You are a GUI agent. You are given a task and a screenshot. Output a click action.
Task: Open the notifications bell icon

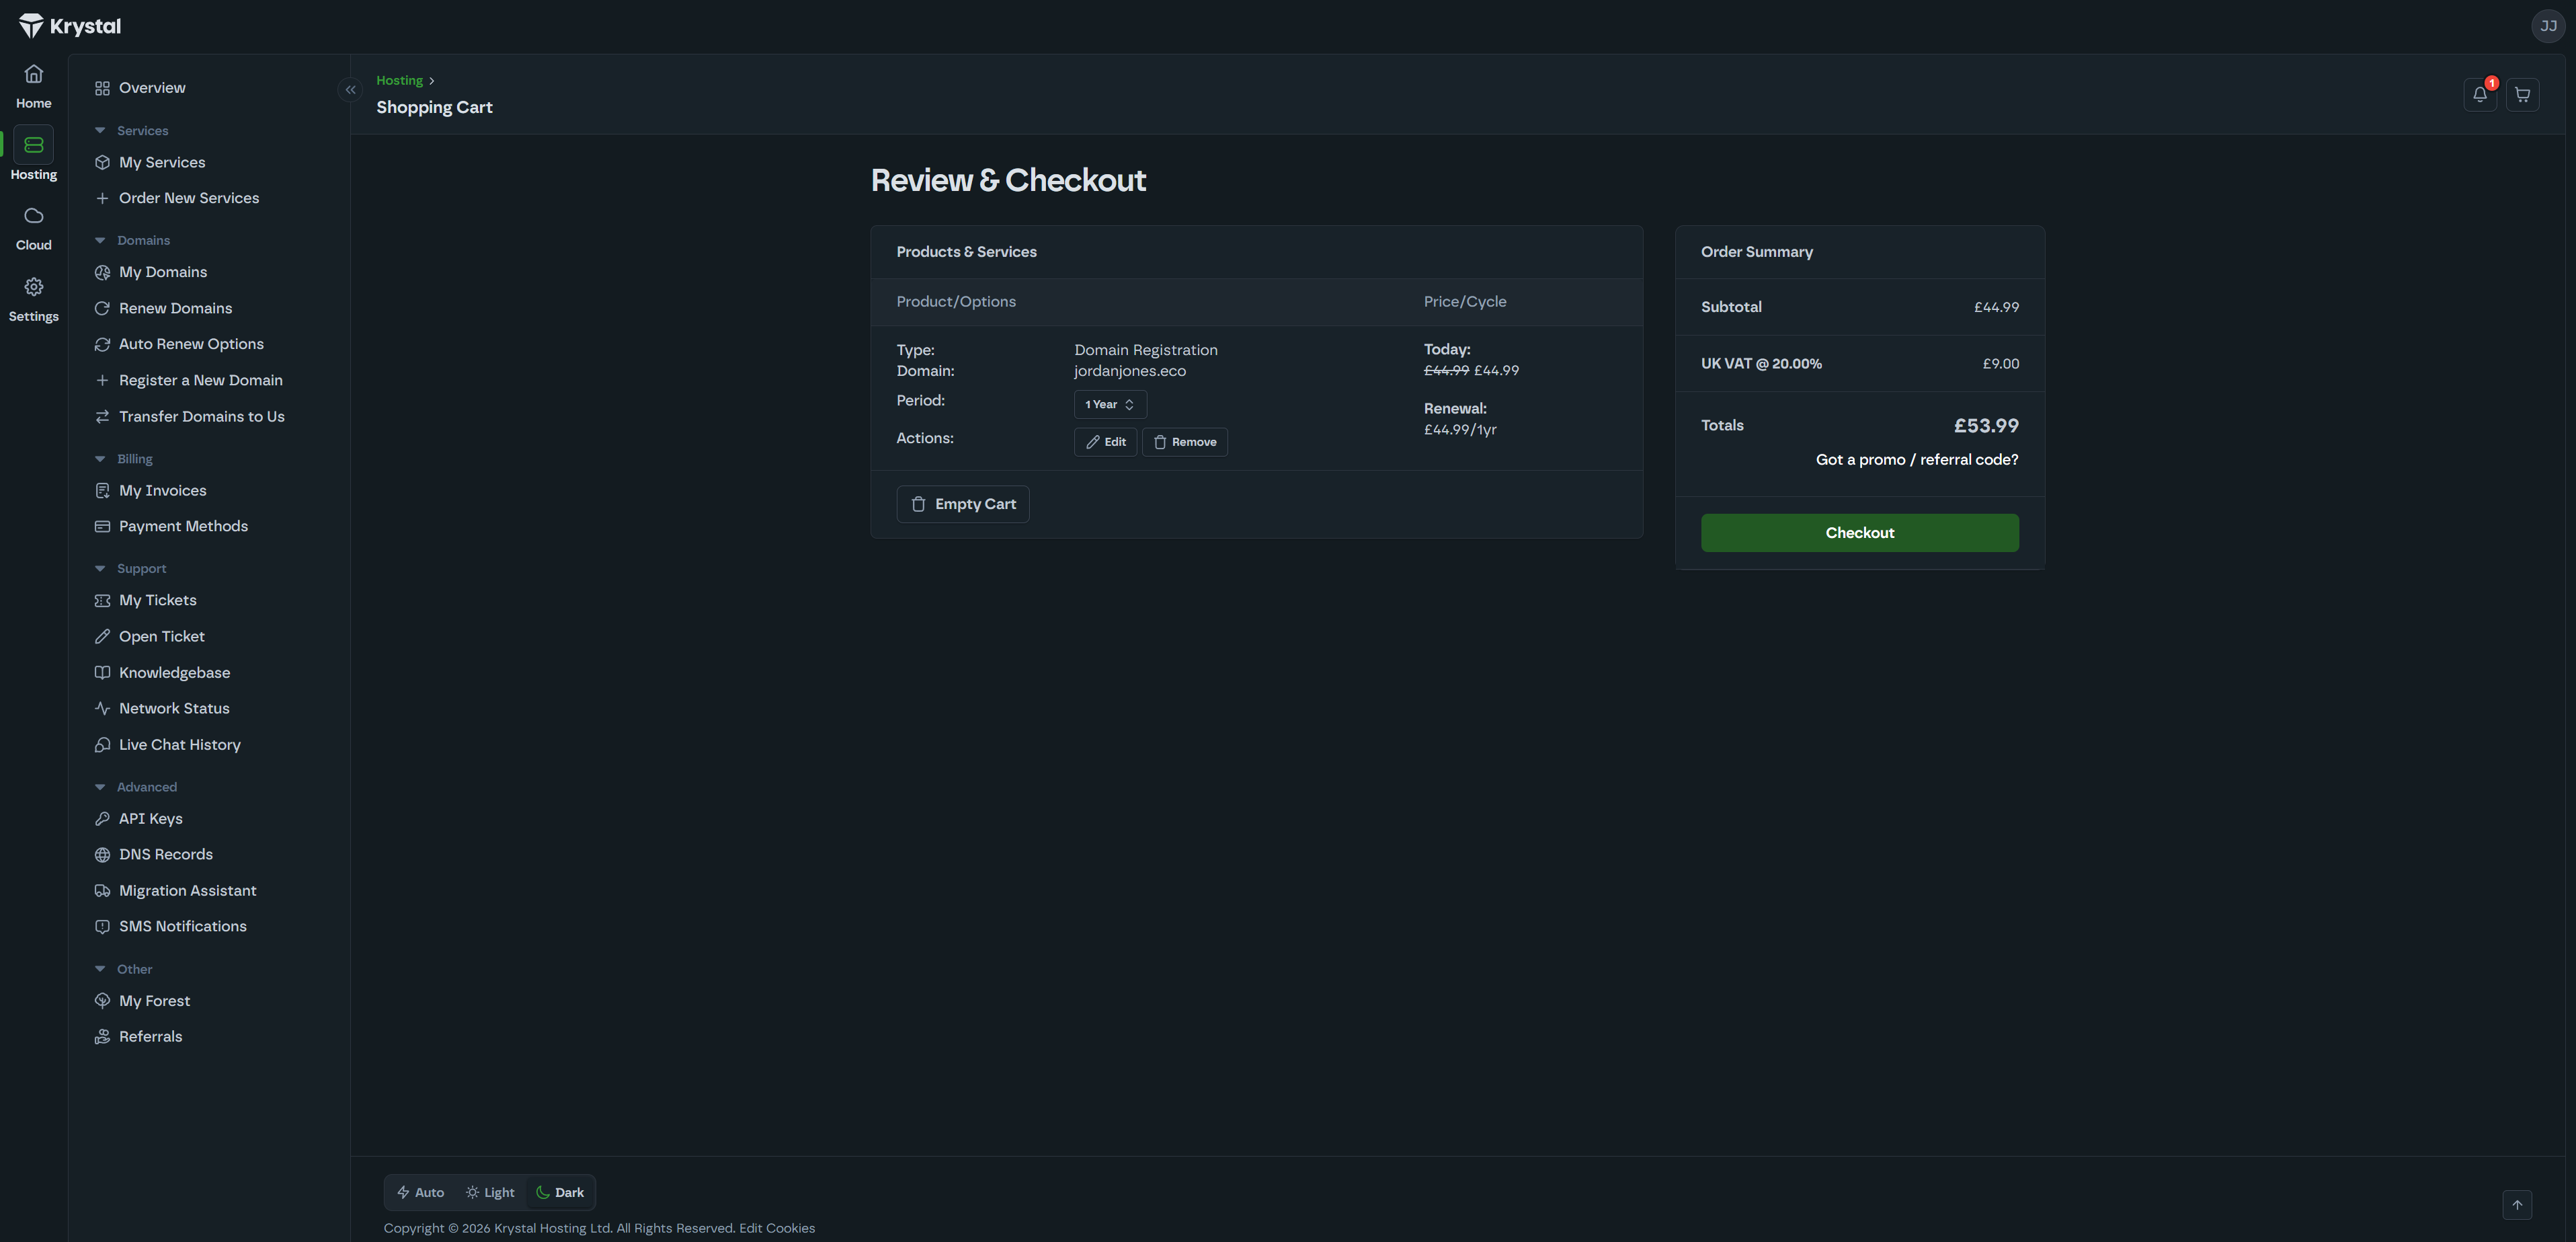2479,95
